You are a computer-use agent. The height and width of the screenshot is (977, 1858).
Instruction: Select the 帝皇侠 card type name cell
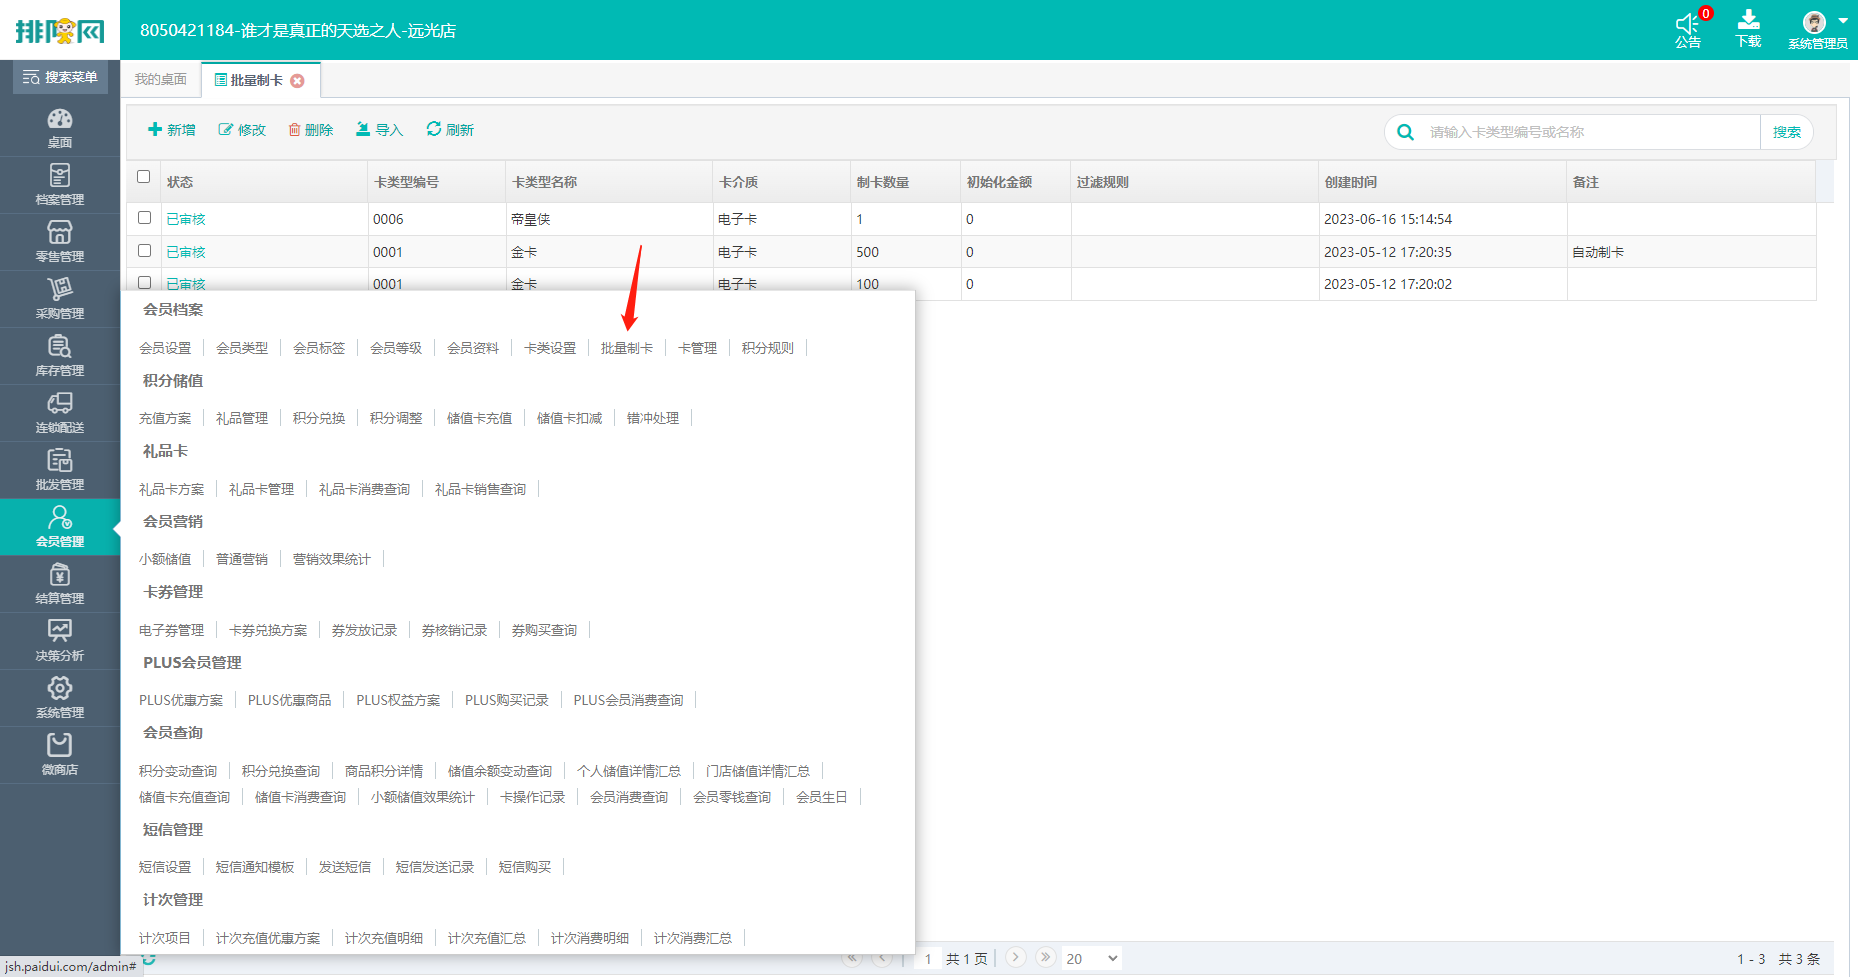click(x=609, y=219)
